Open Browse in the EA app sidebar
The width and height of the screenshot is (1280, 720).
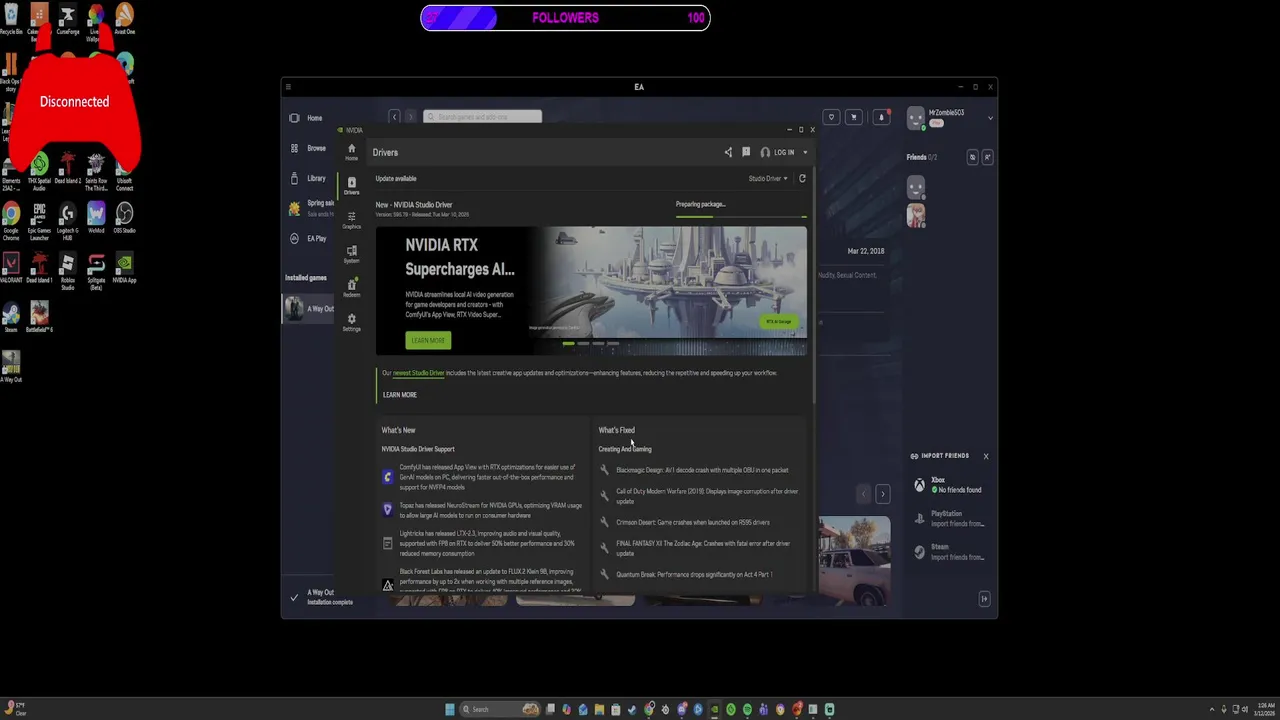308,148
